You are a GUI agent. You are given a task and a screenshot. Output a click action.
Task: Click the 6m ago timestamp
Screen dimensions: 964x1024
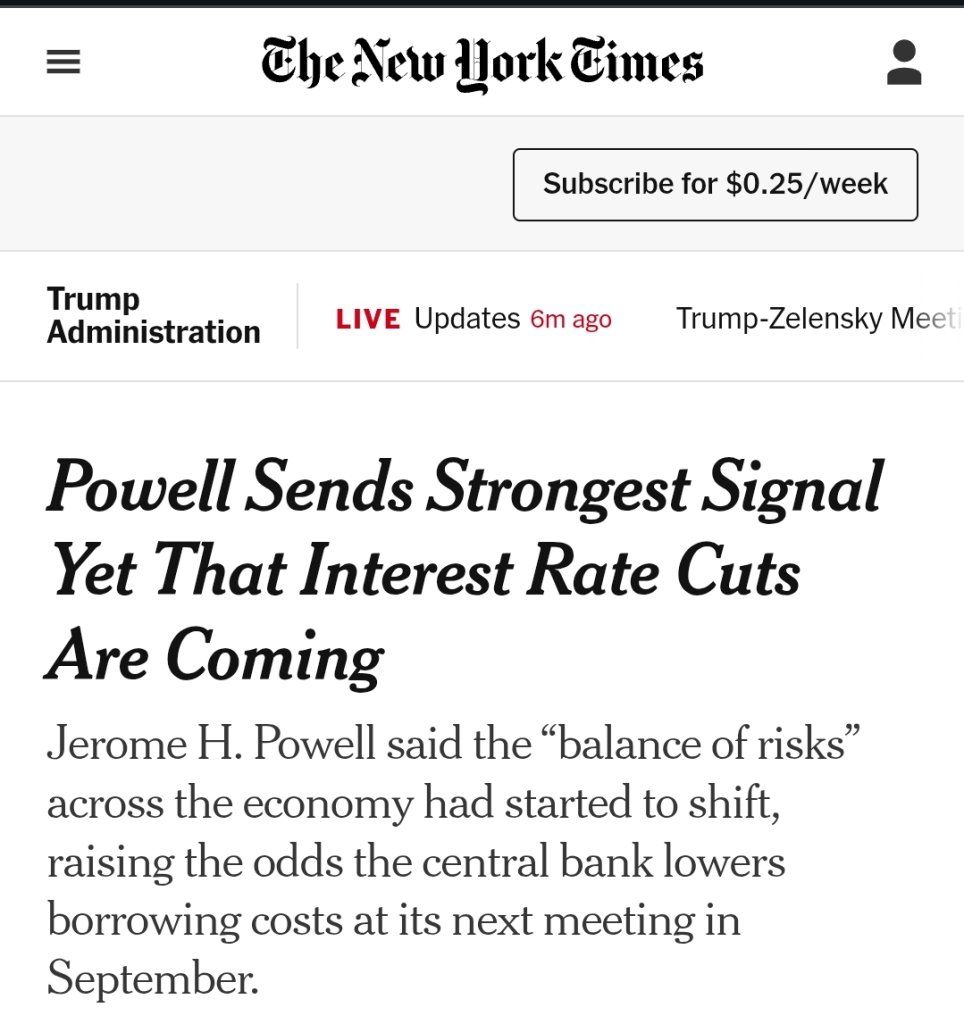point(571,319)
